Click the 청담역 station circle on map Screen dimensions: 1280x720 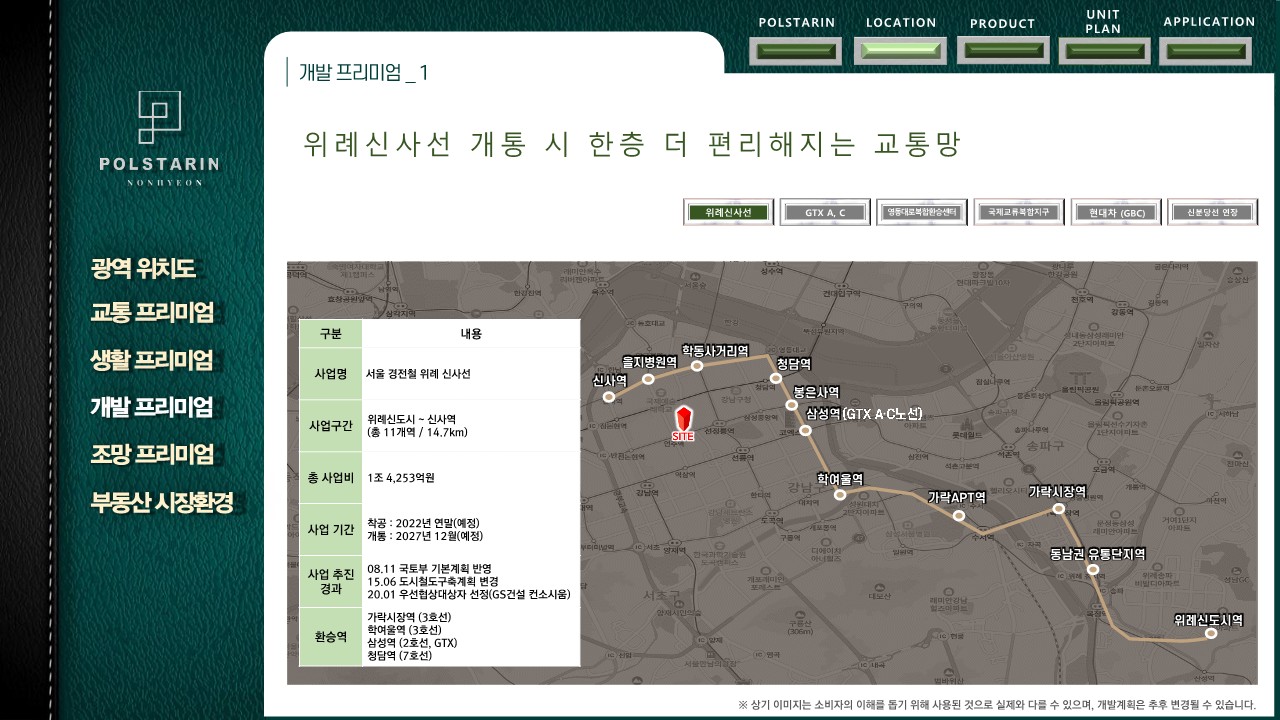(x=776, y=378)
